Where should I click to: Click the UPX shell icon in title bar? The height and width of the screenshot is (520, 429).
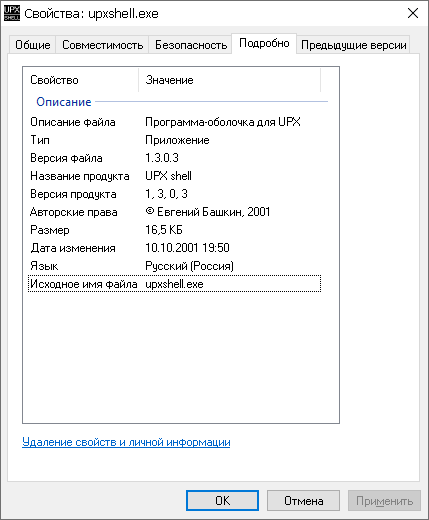(x=12, y=13)
